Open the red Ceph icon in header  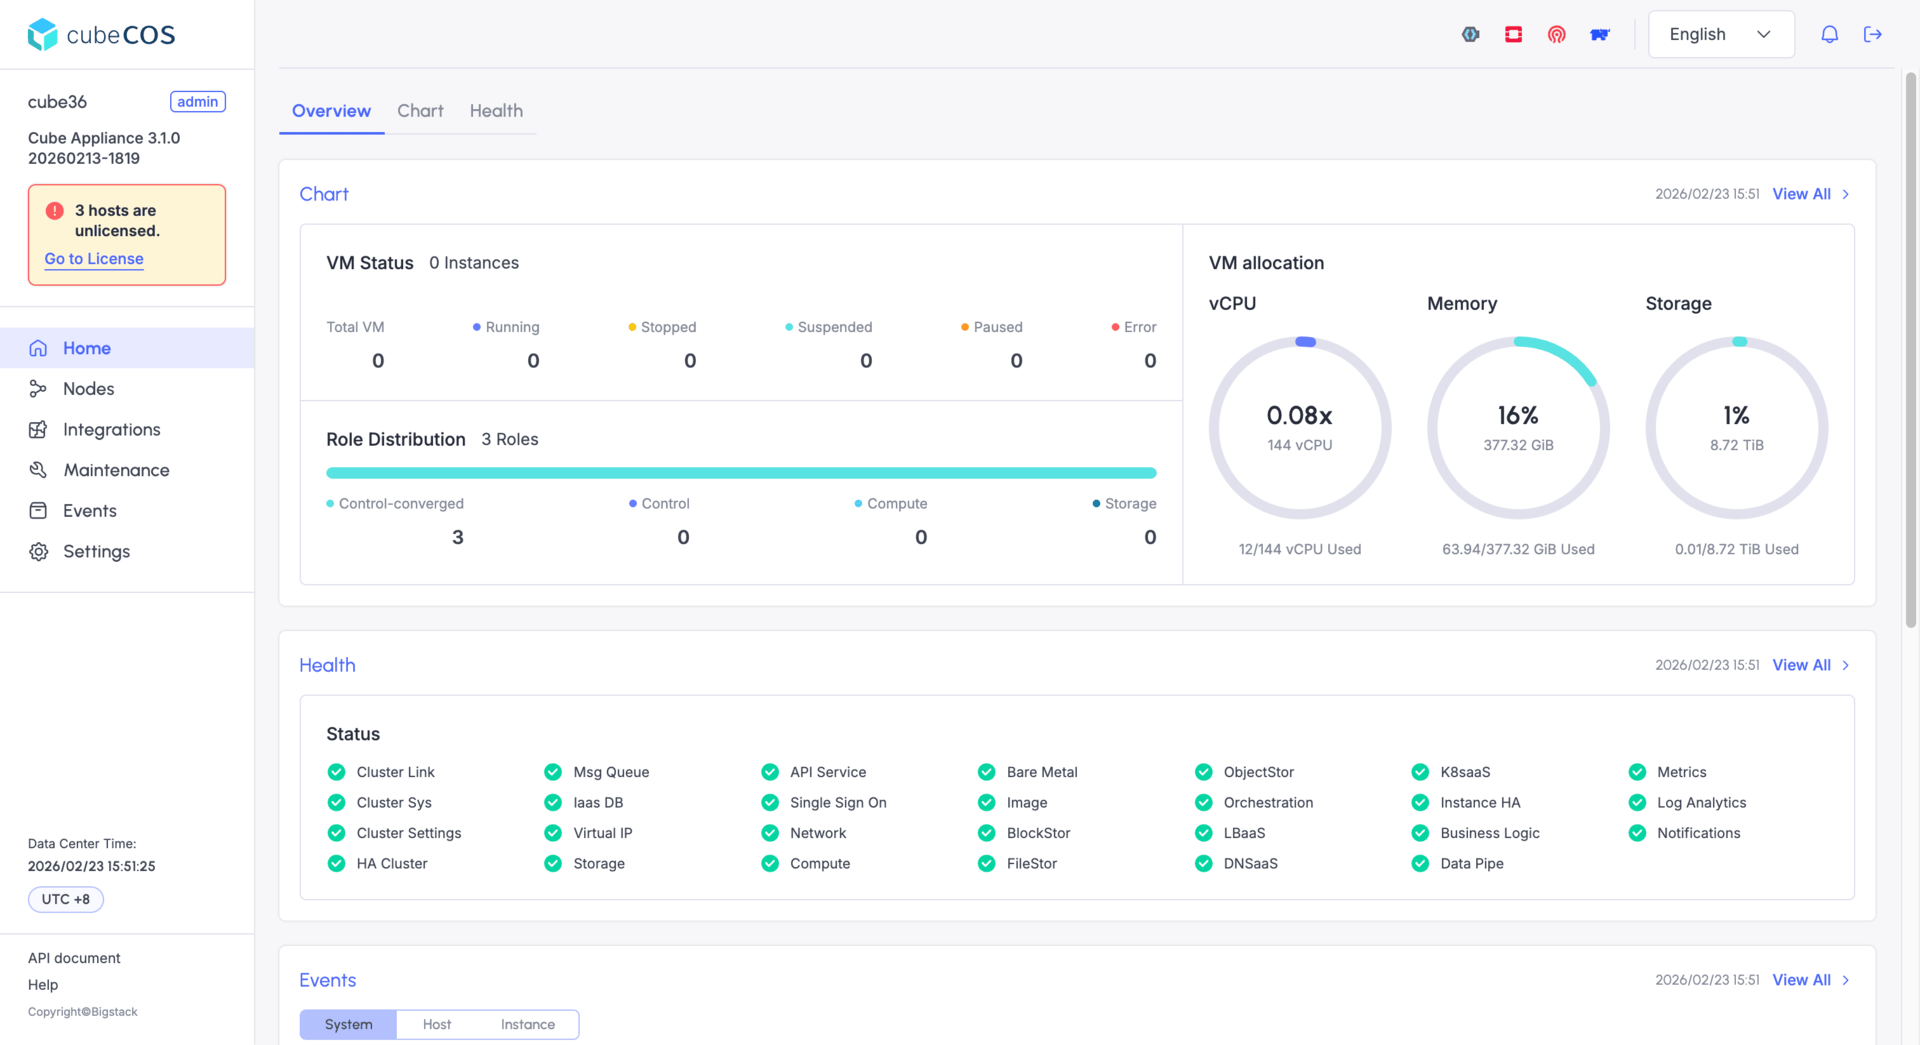point(1556,34)
